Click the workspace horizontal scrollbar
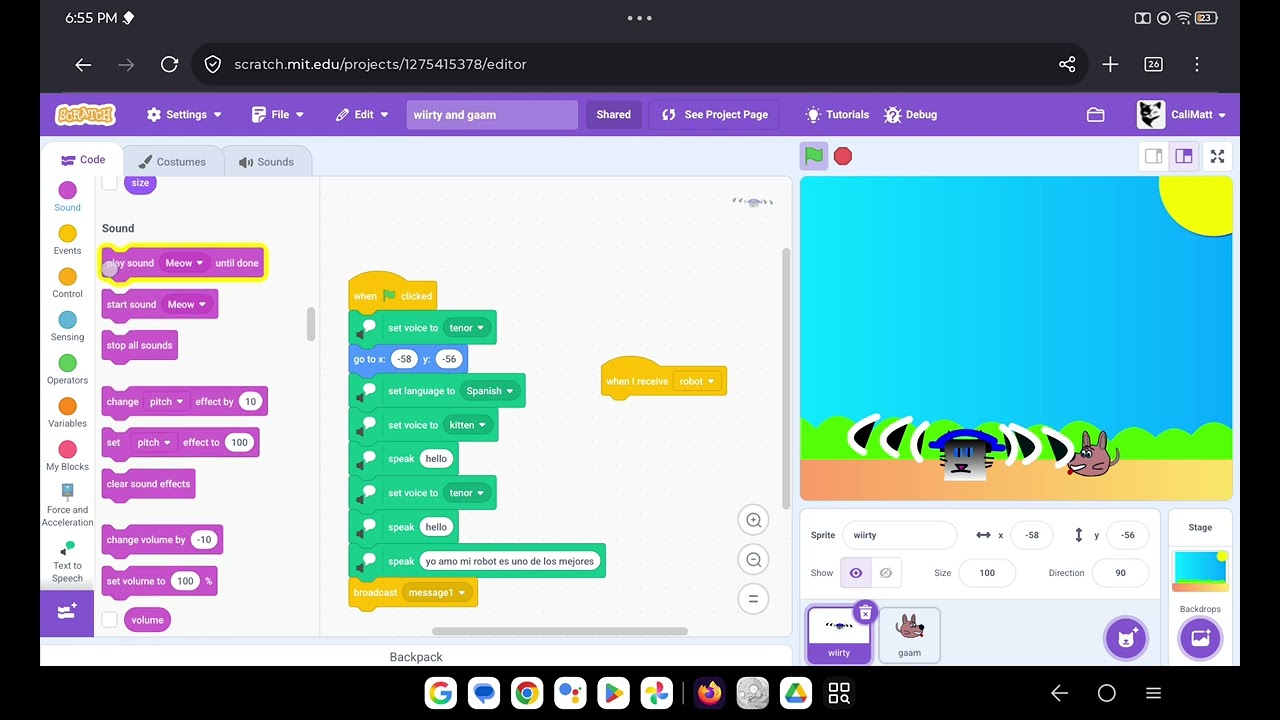Image resolution: width=1280 pixels, height=720 pixels. coord(560,631)
